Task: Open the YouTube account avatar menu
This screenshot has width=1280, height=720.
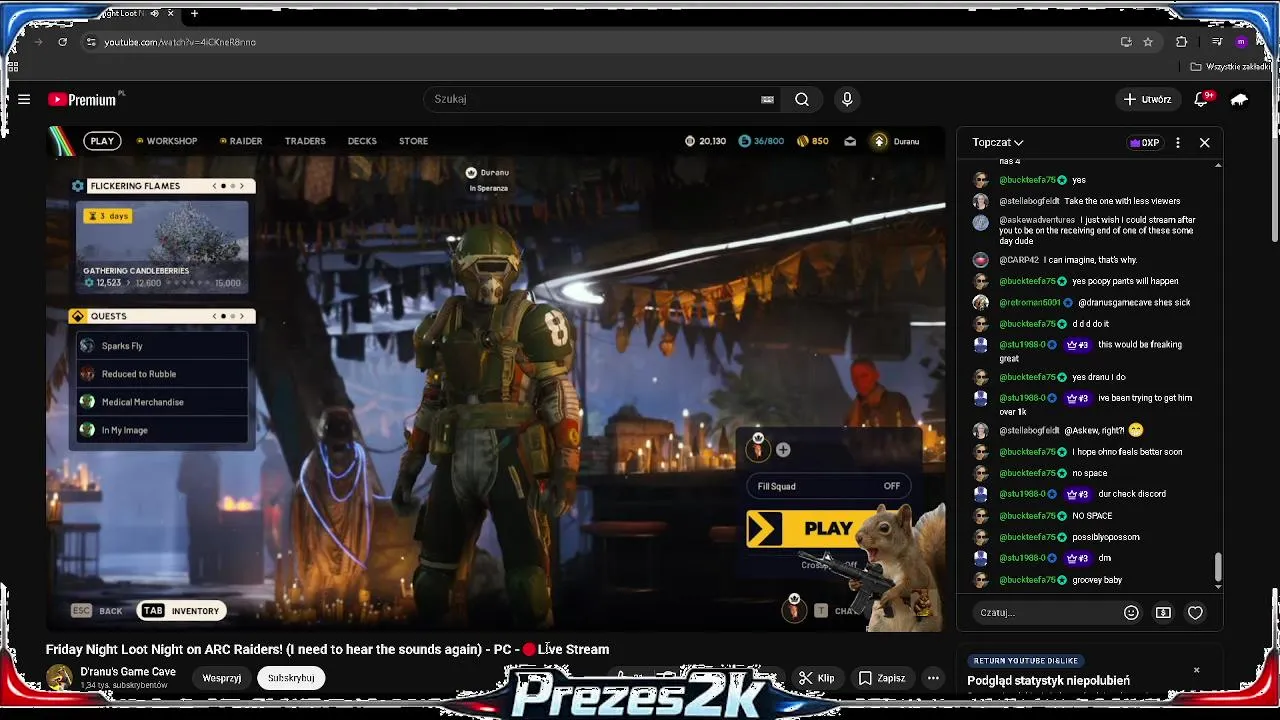Action: tap(1240, 99)
